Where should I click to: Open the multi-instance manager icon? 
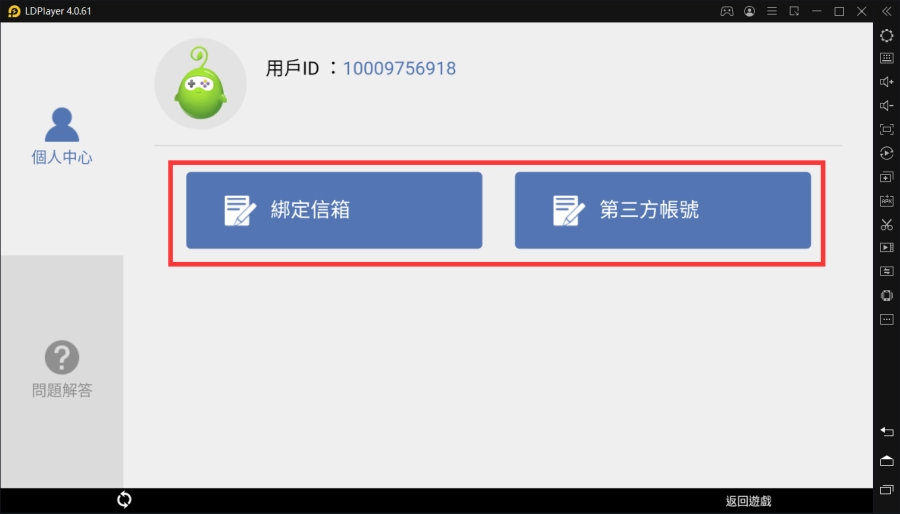click(x=886, y=177)
